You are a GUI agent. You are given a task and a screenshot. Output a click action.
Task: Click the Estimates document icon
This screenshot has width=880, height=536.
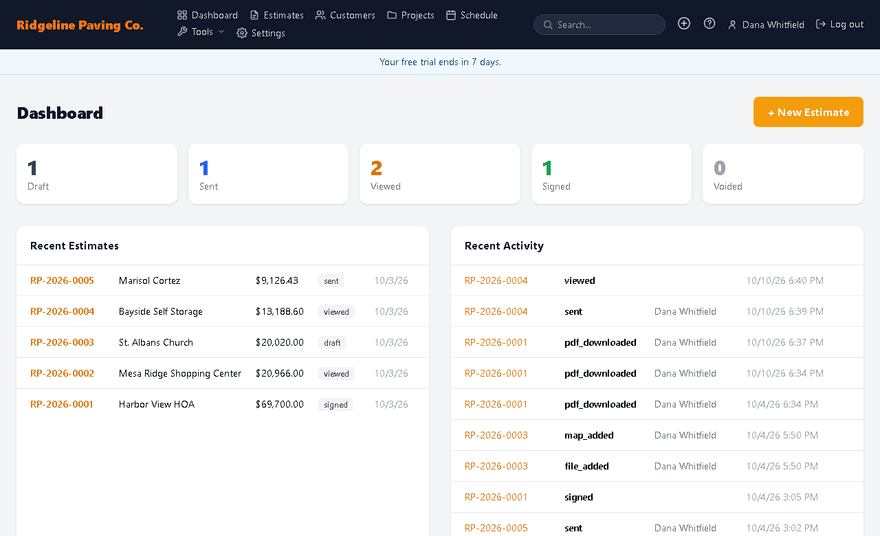254,15
